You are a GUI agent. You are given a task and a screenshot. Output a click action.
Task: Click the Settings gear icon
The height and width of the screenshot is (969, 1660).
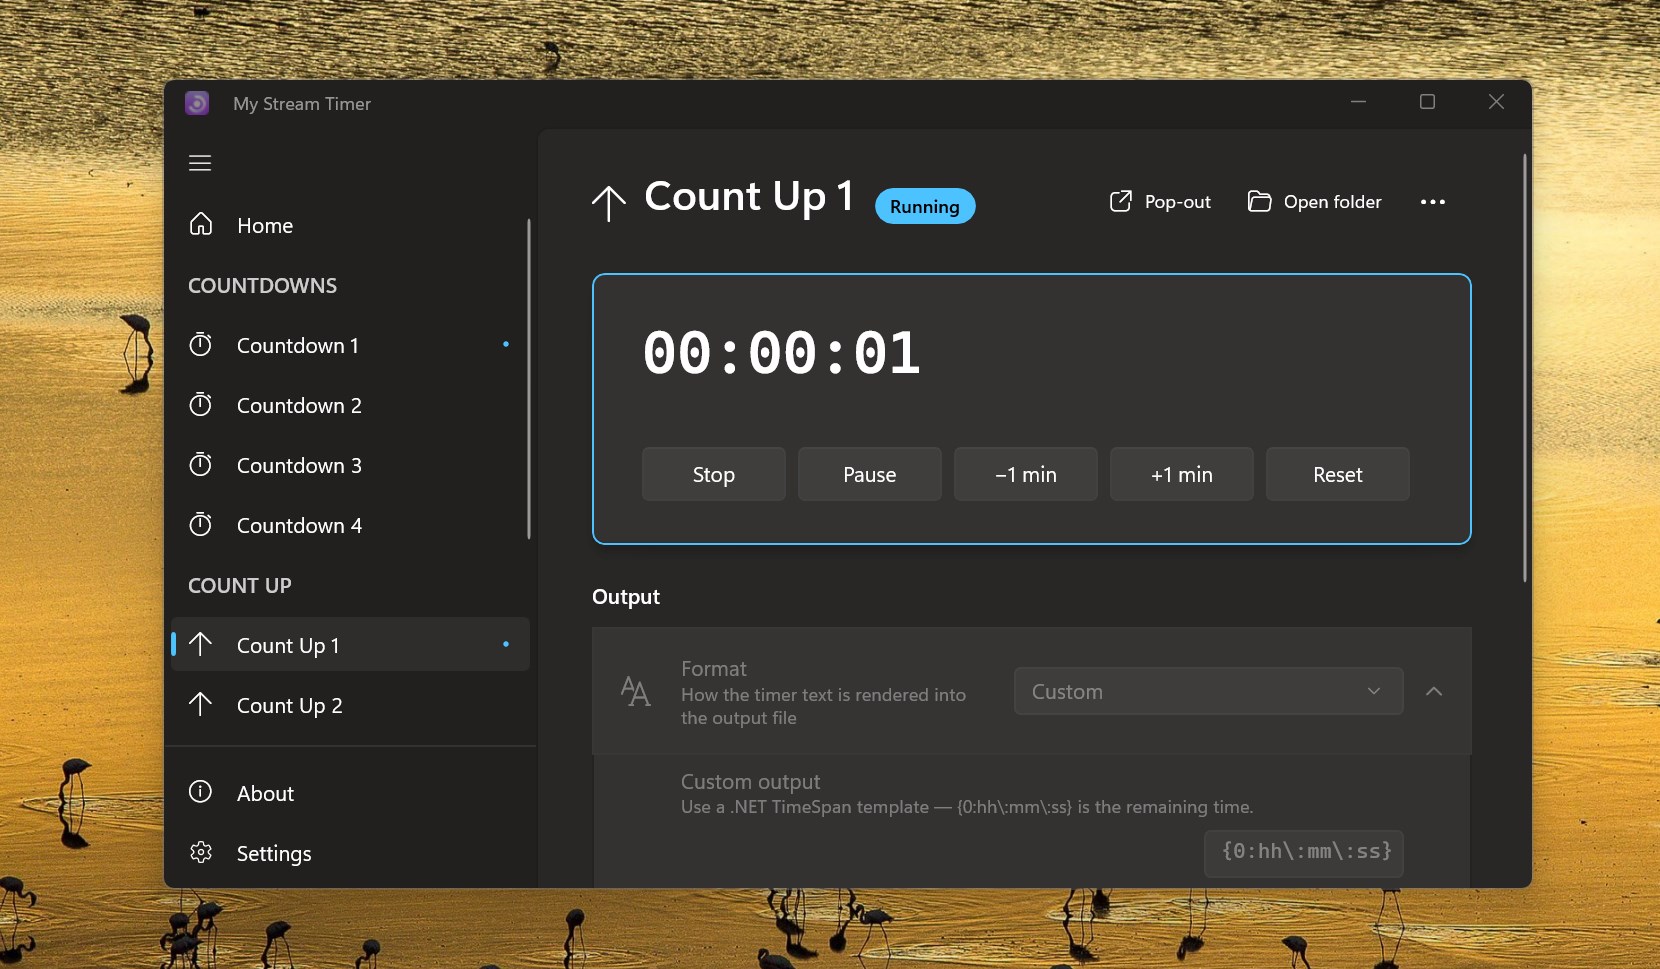[201, 852]
